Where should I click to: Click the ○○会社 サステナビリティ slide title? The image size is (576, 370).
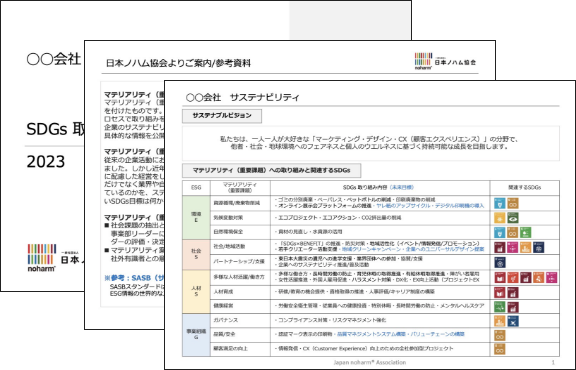[243, 97]
